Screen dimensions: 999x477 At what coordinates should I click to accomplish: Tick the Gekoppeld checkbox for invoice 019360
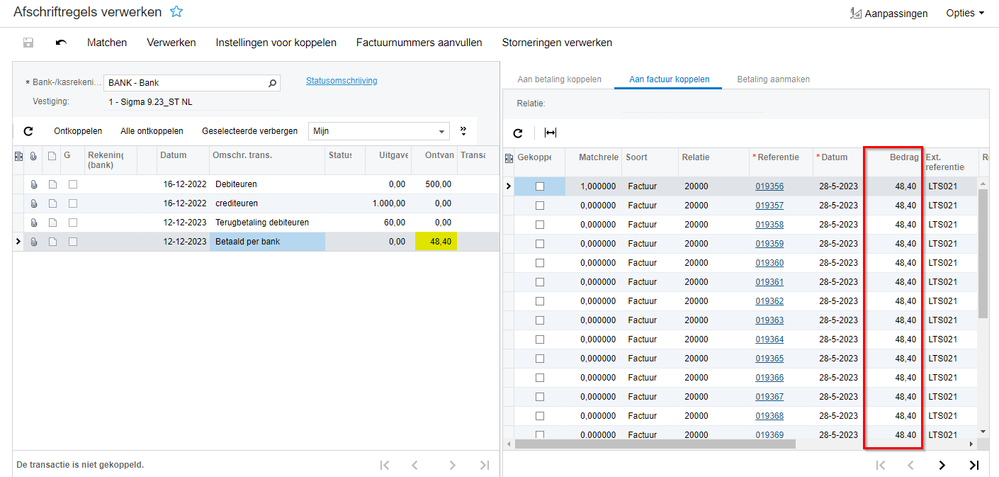click(540, 263)
